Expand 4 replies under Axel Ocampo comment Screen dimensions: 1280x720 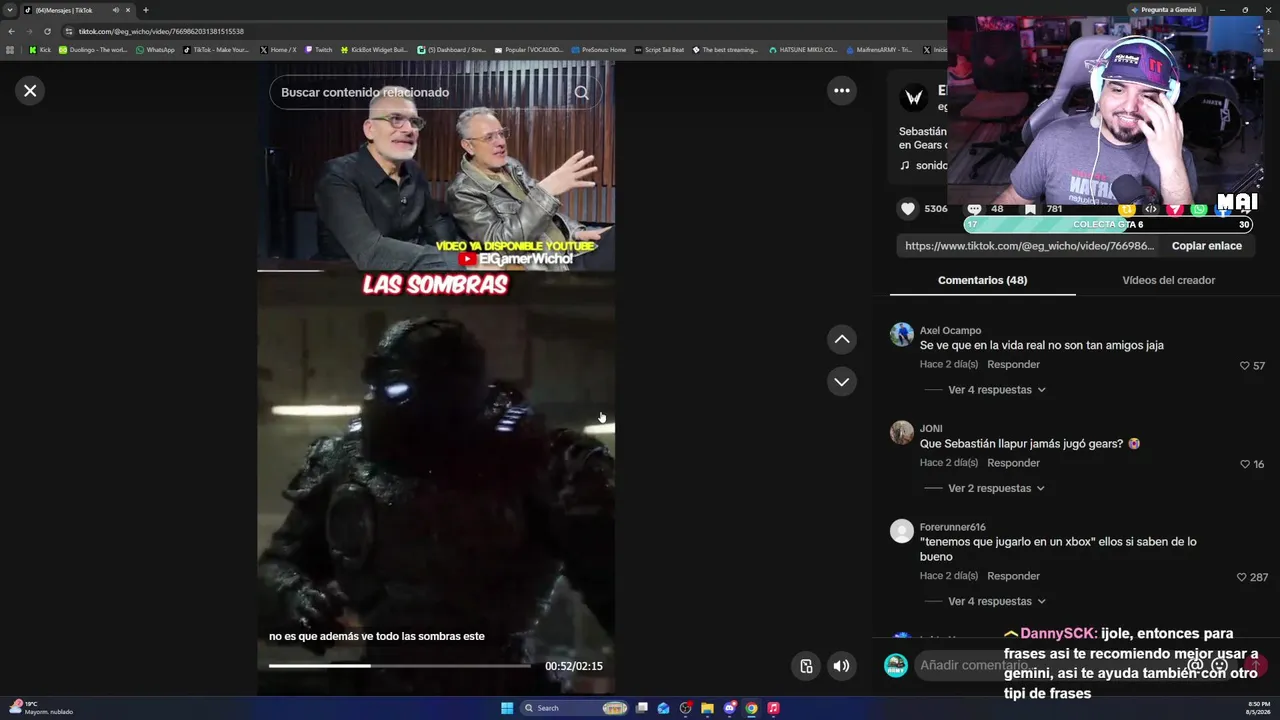996,390
